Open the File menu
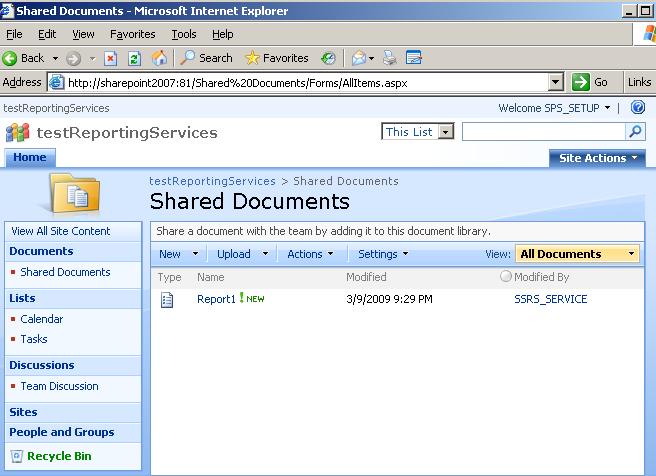656x476 pixels. coord(14,34)
